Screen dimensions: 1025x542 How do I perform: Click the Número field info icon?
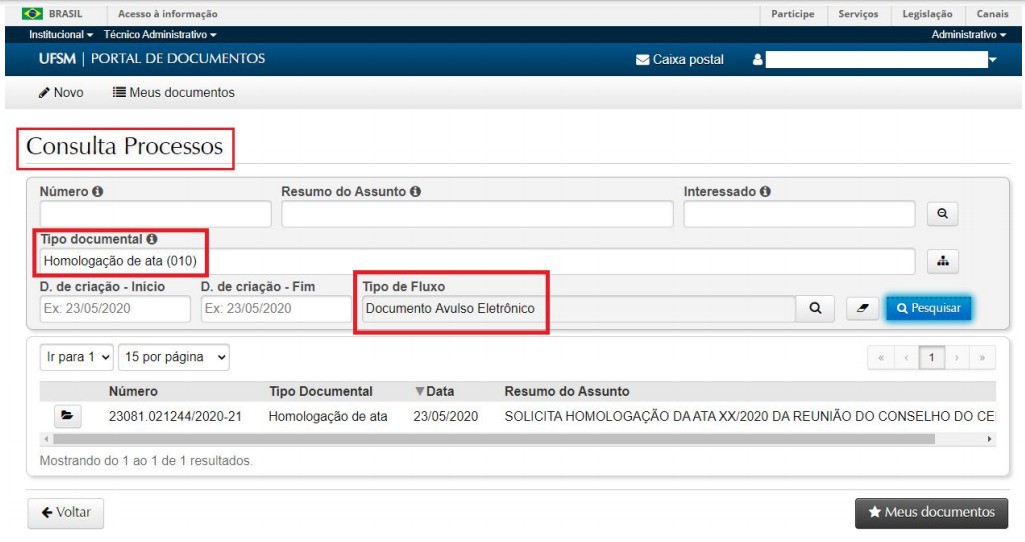coord(99,191)
